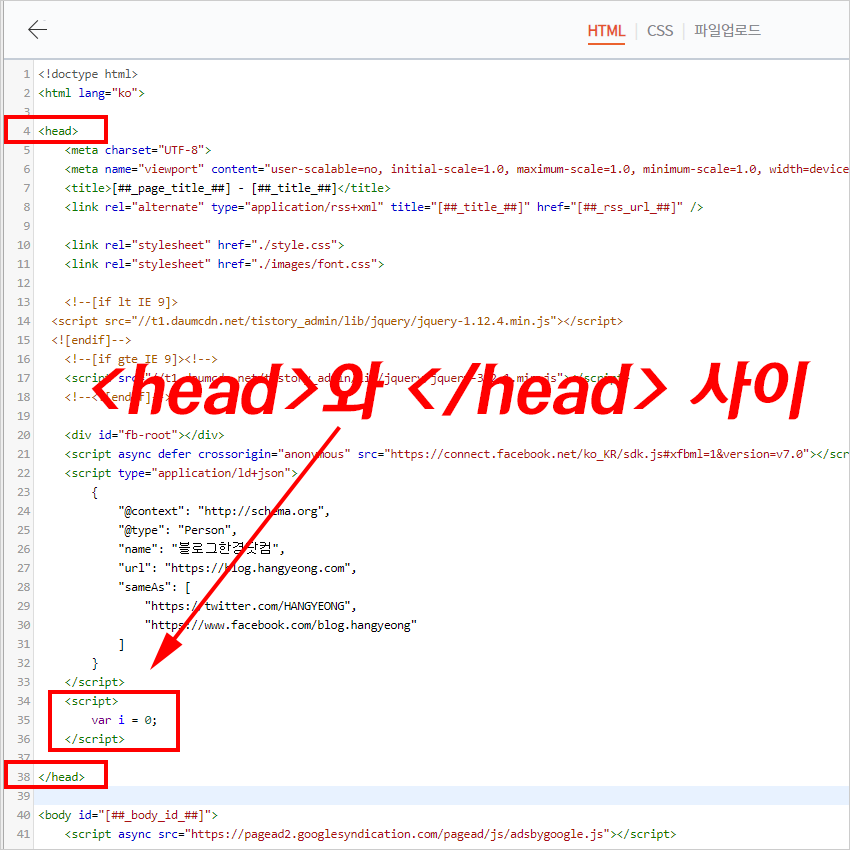Click the application/ld+json script line
850x850 pixels.
tap(181, 473)
